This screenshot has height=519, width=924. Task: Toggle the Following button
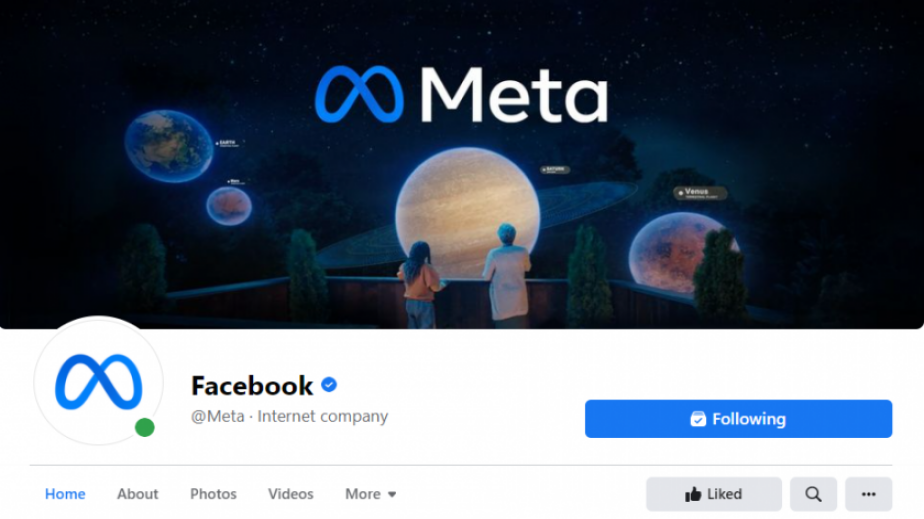pyautogui.click(x=738, y=419)
